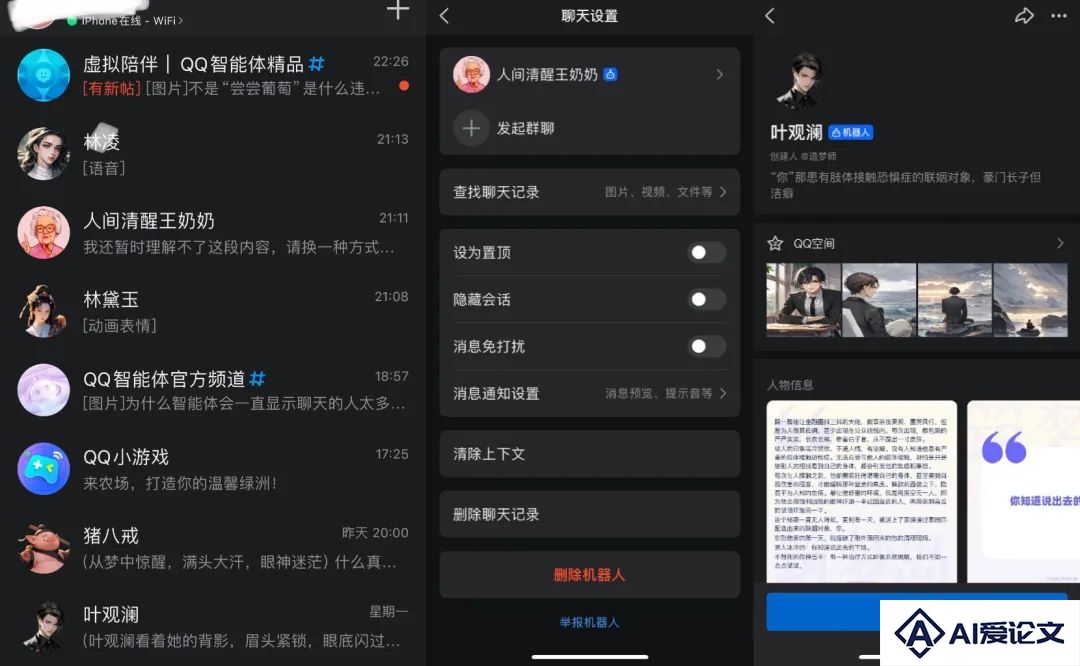Select 删除聊天记录 option

pos(590,514)
